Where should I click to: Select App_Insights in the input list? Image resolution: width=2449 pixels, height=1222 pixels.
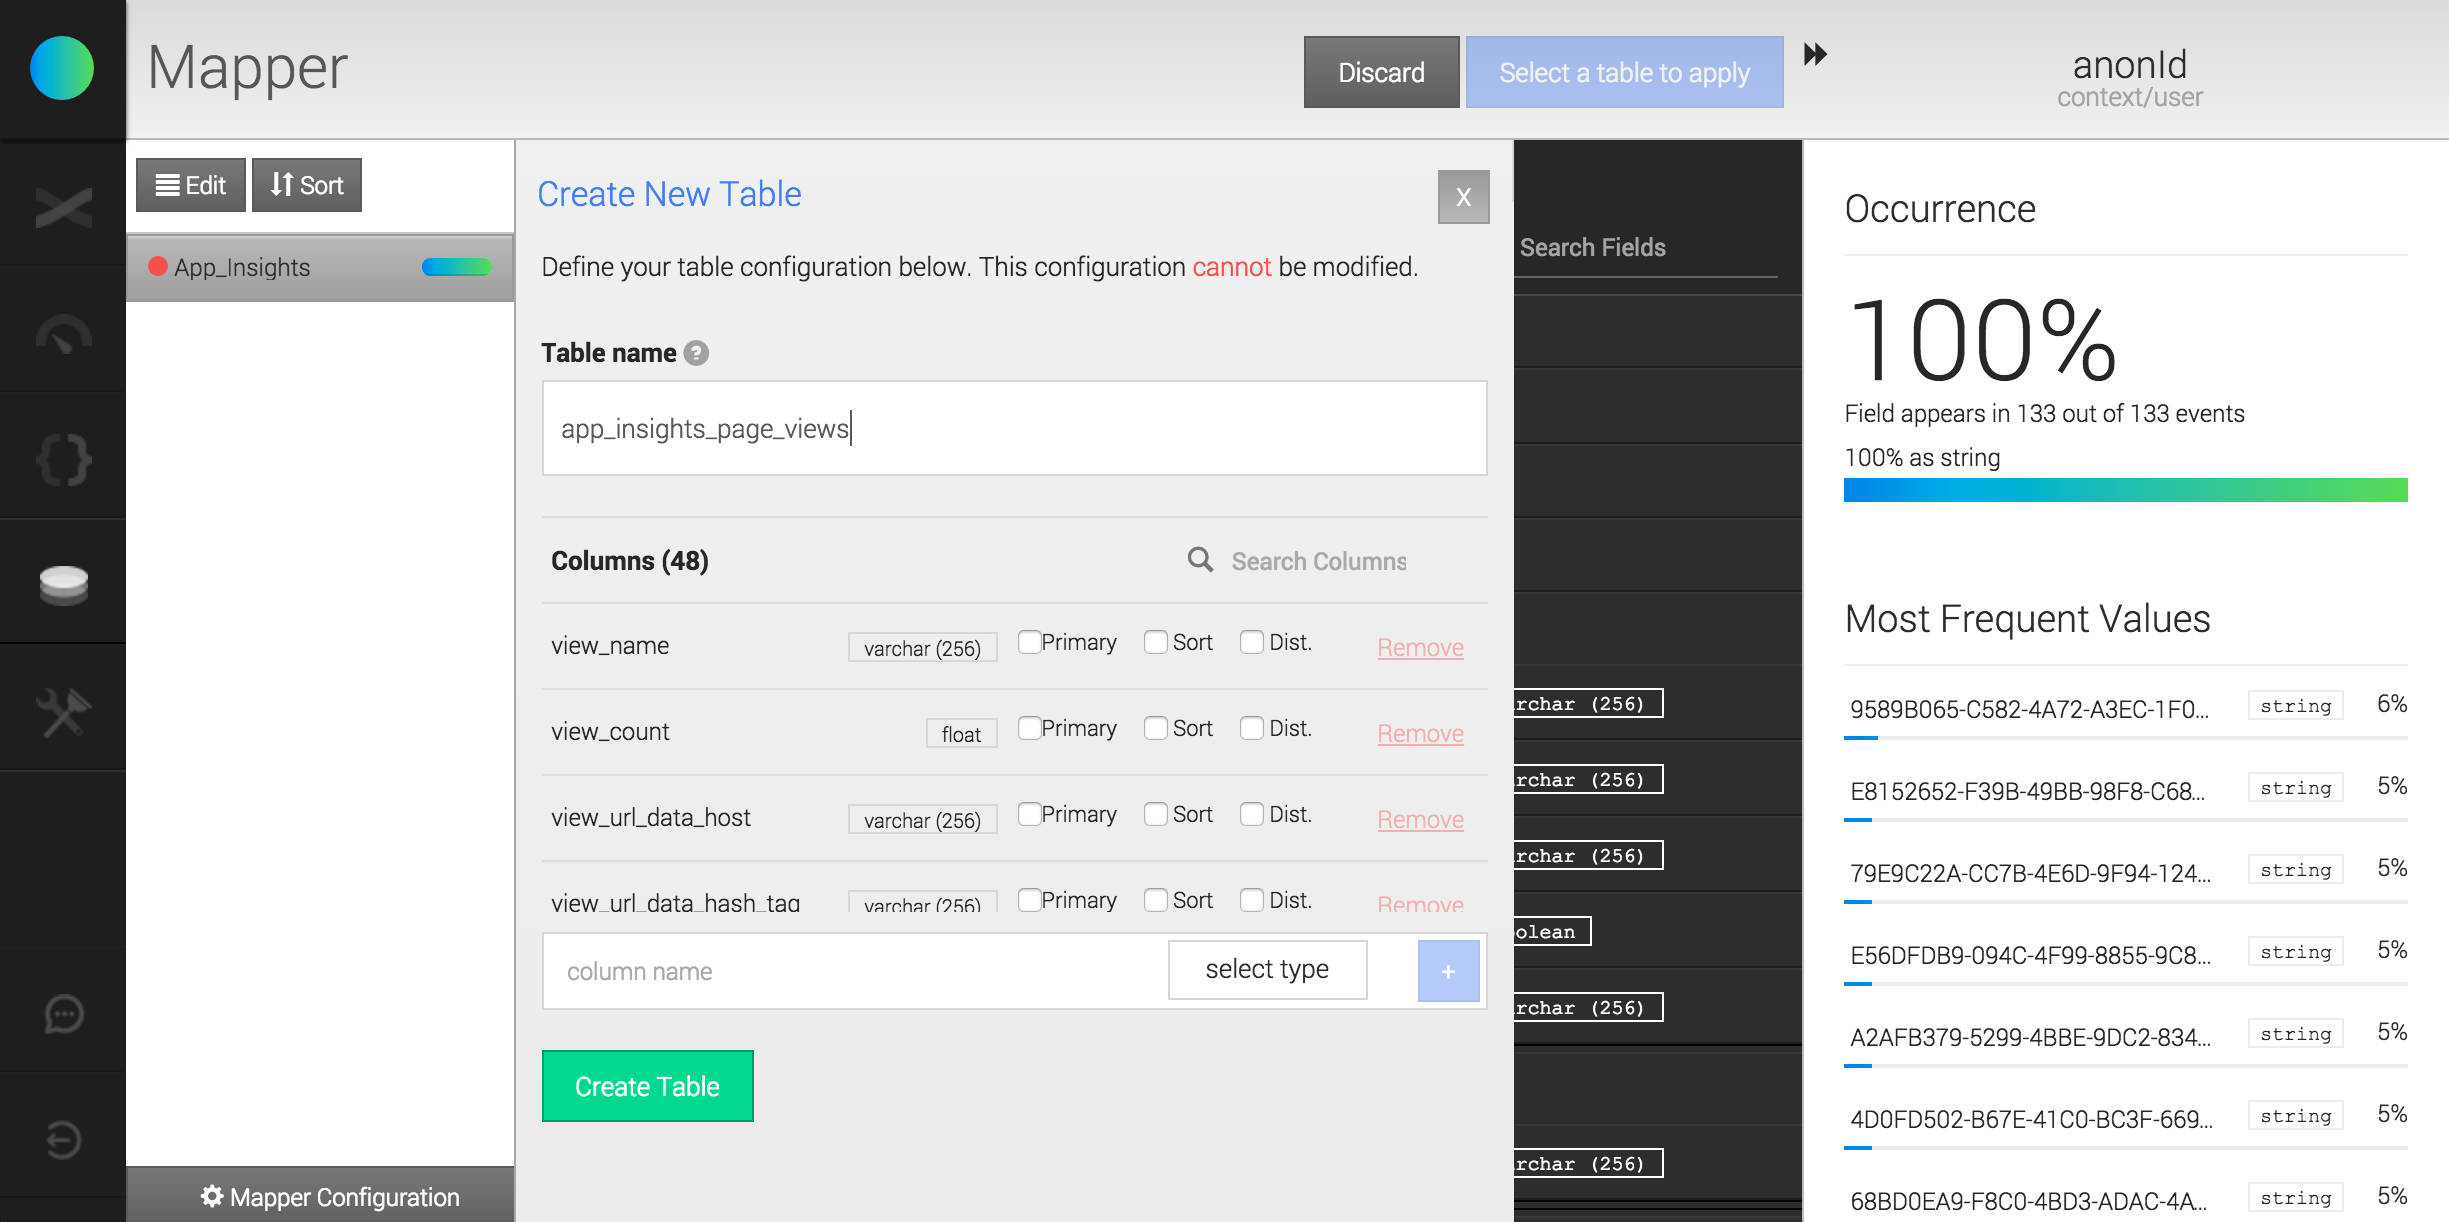[x=242, y=267]
